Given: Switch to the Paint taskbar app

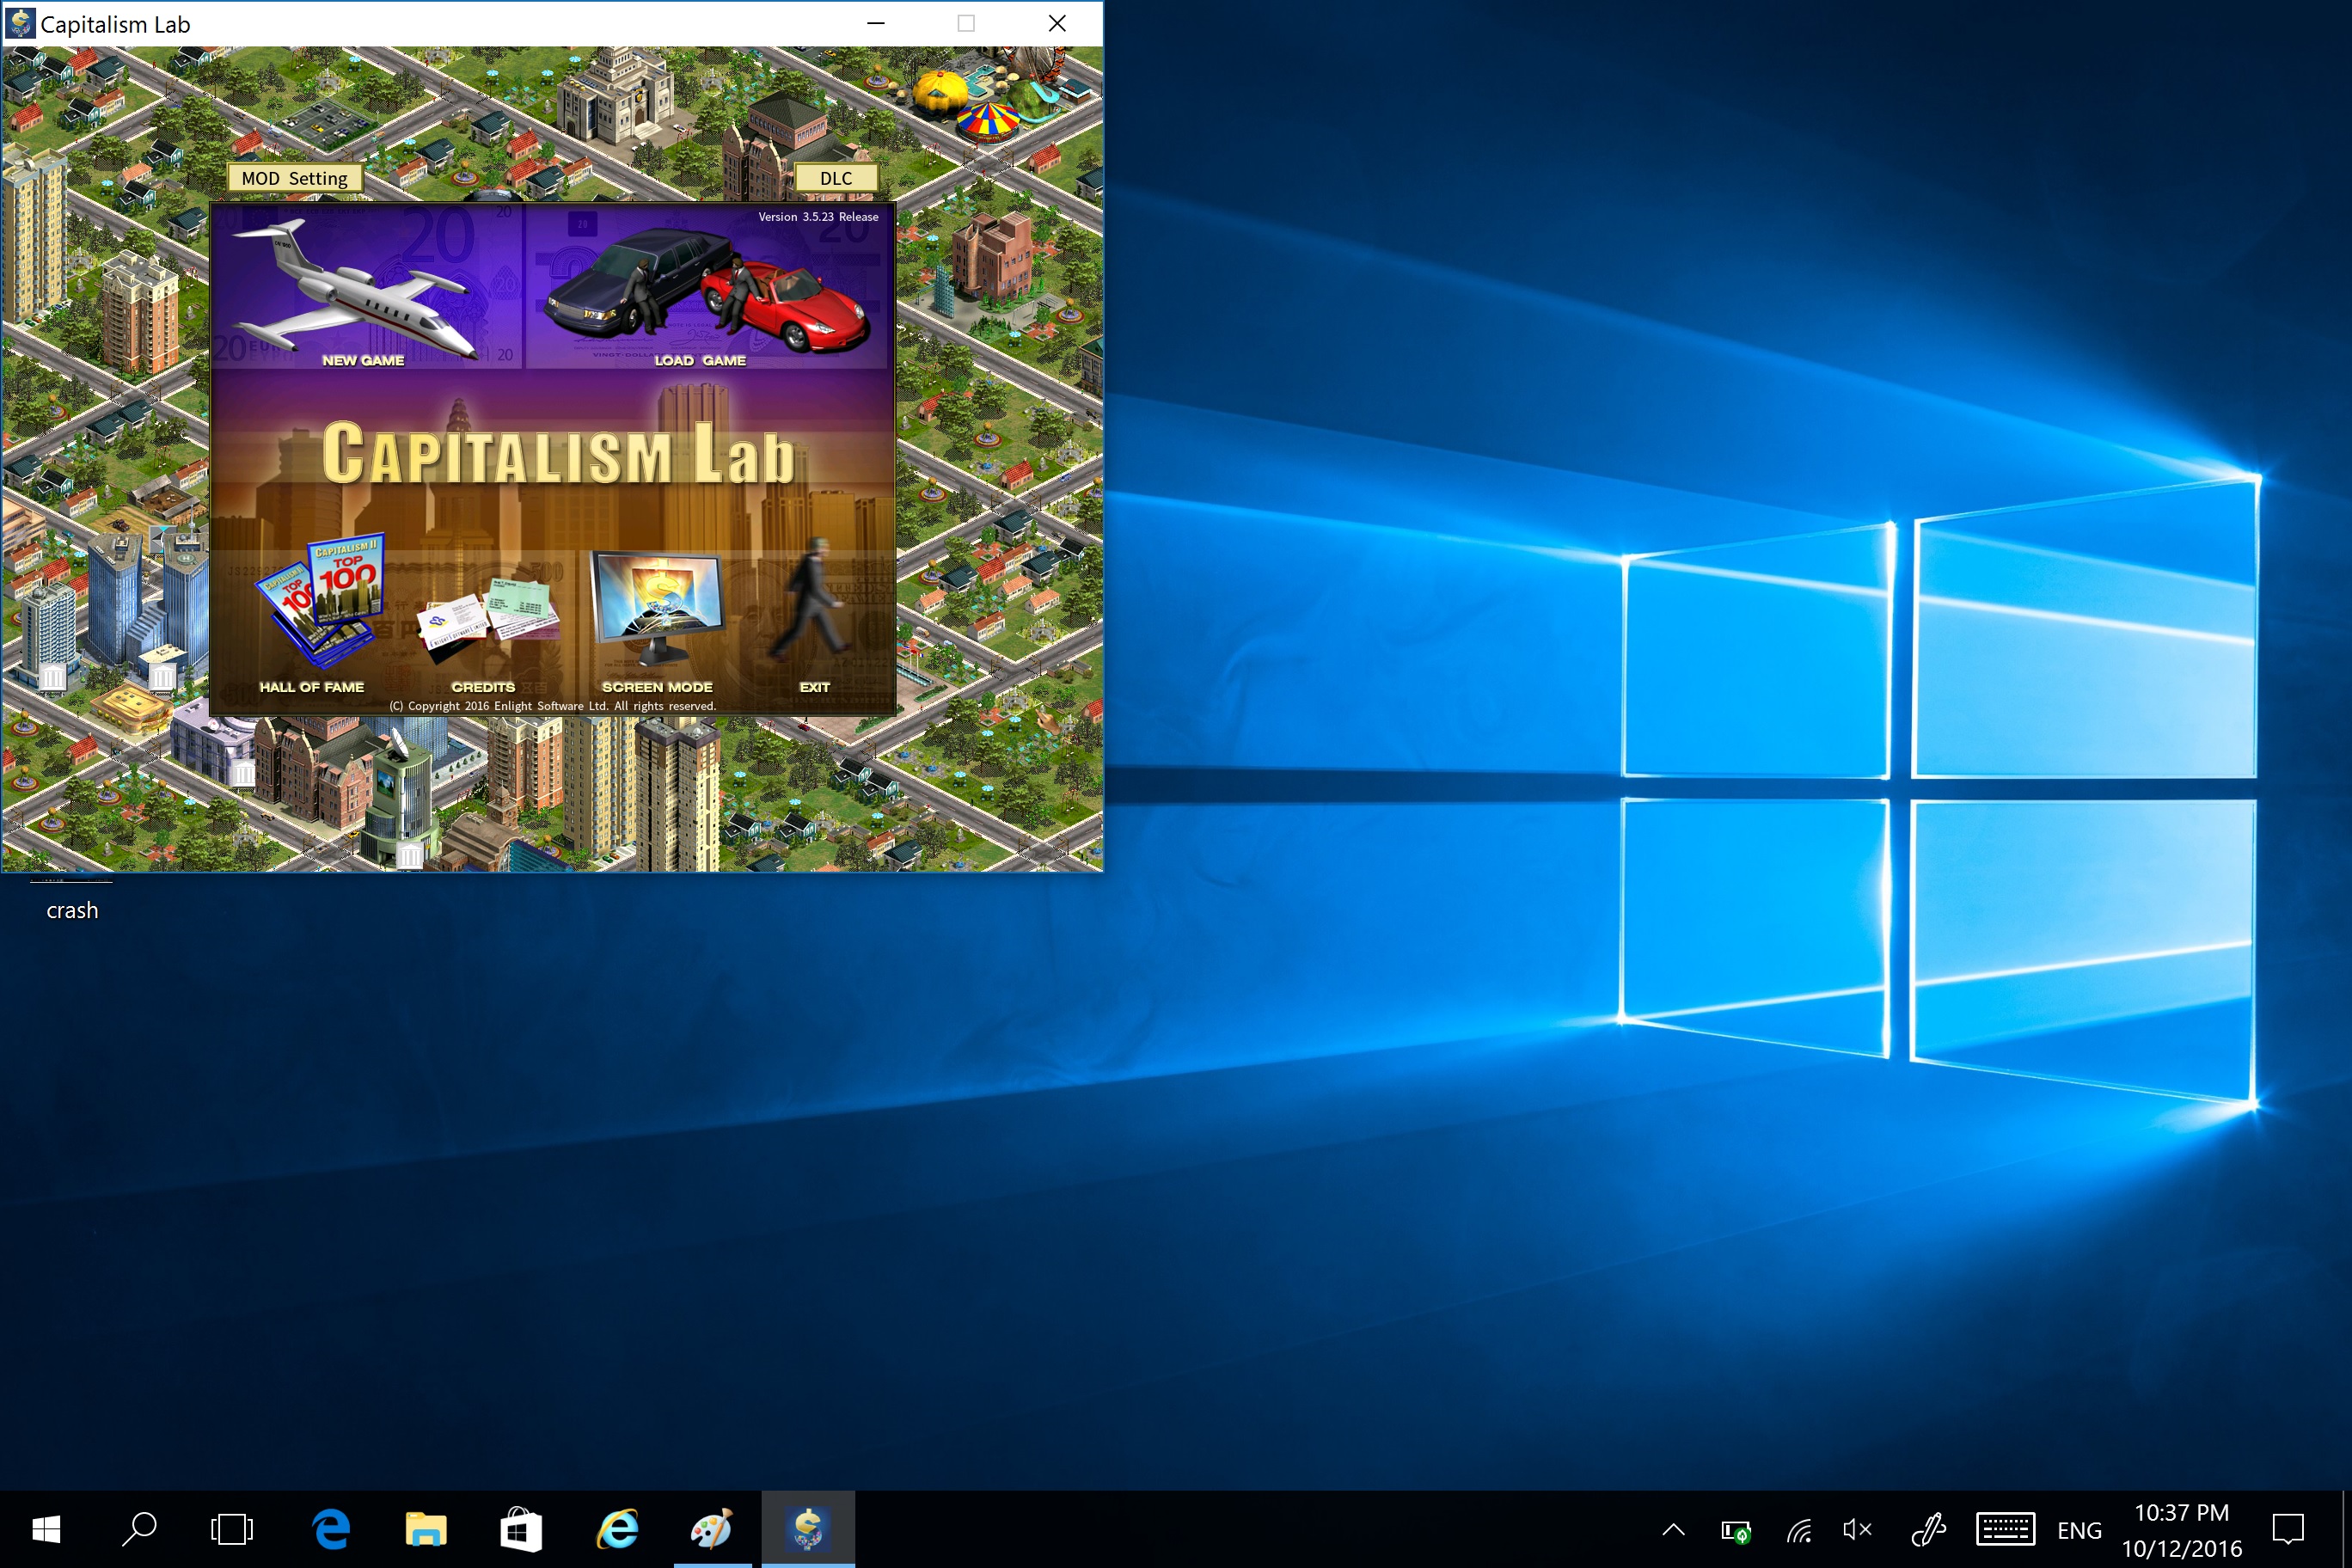Looking at the screenshot, I should click(x=712, y=1529).
